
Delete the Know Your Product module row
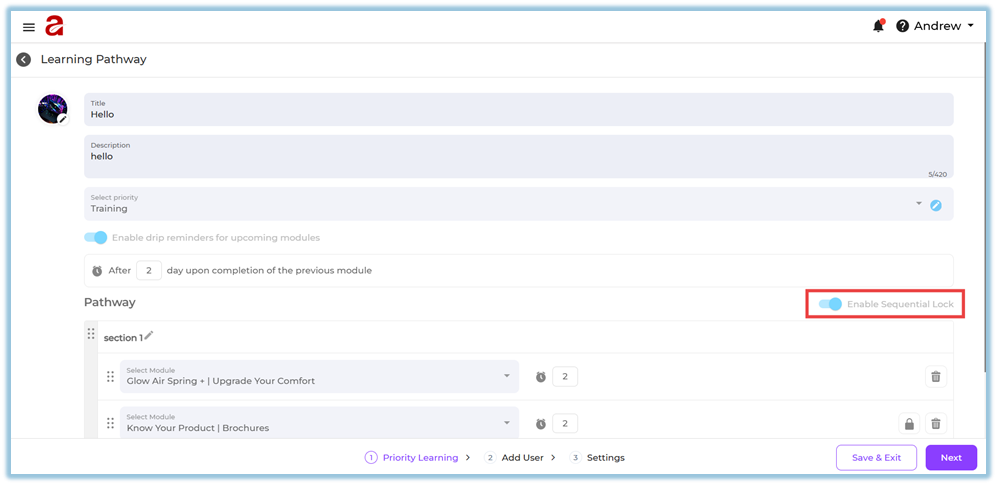click(936, 424)
